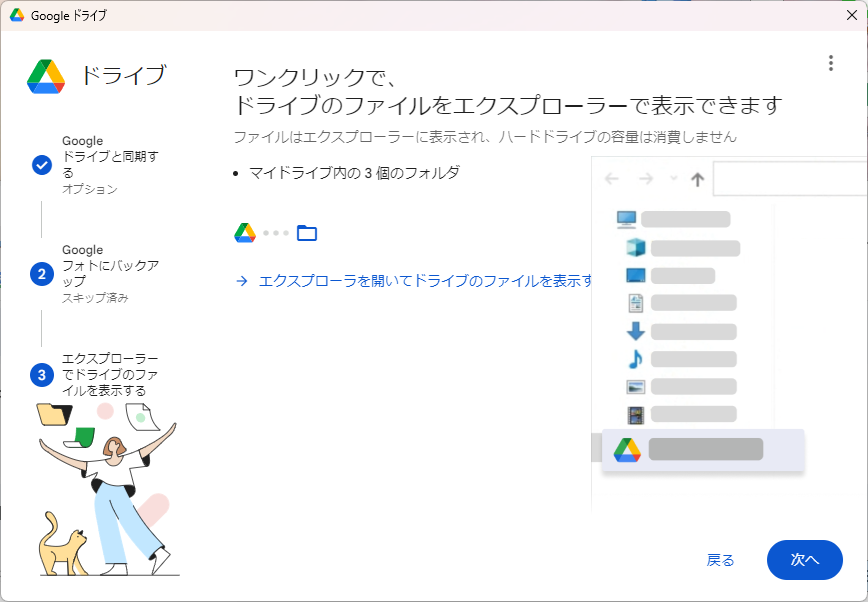Click the blue downloads arrow icon
868x602 pixels.
(636, 331)
